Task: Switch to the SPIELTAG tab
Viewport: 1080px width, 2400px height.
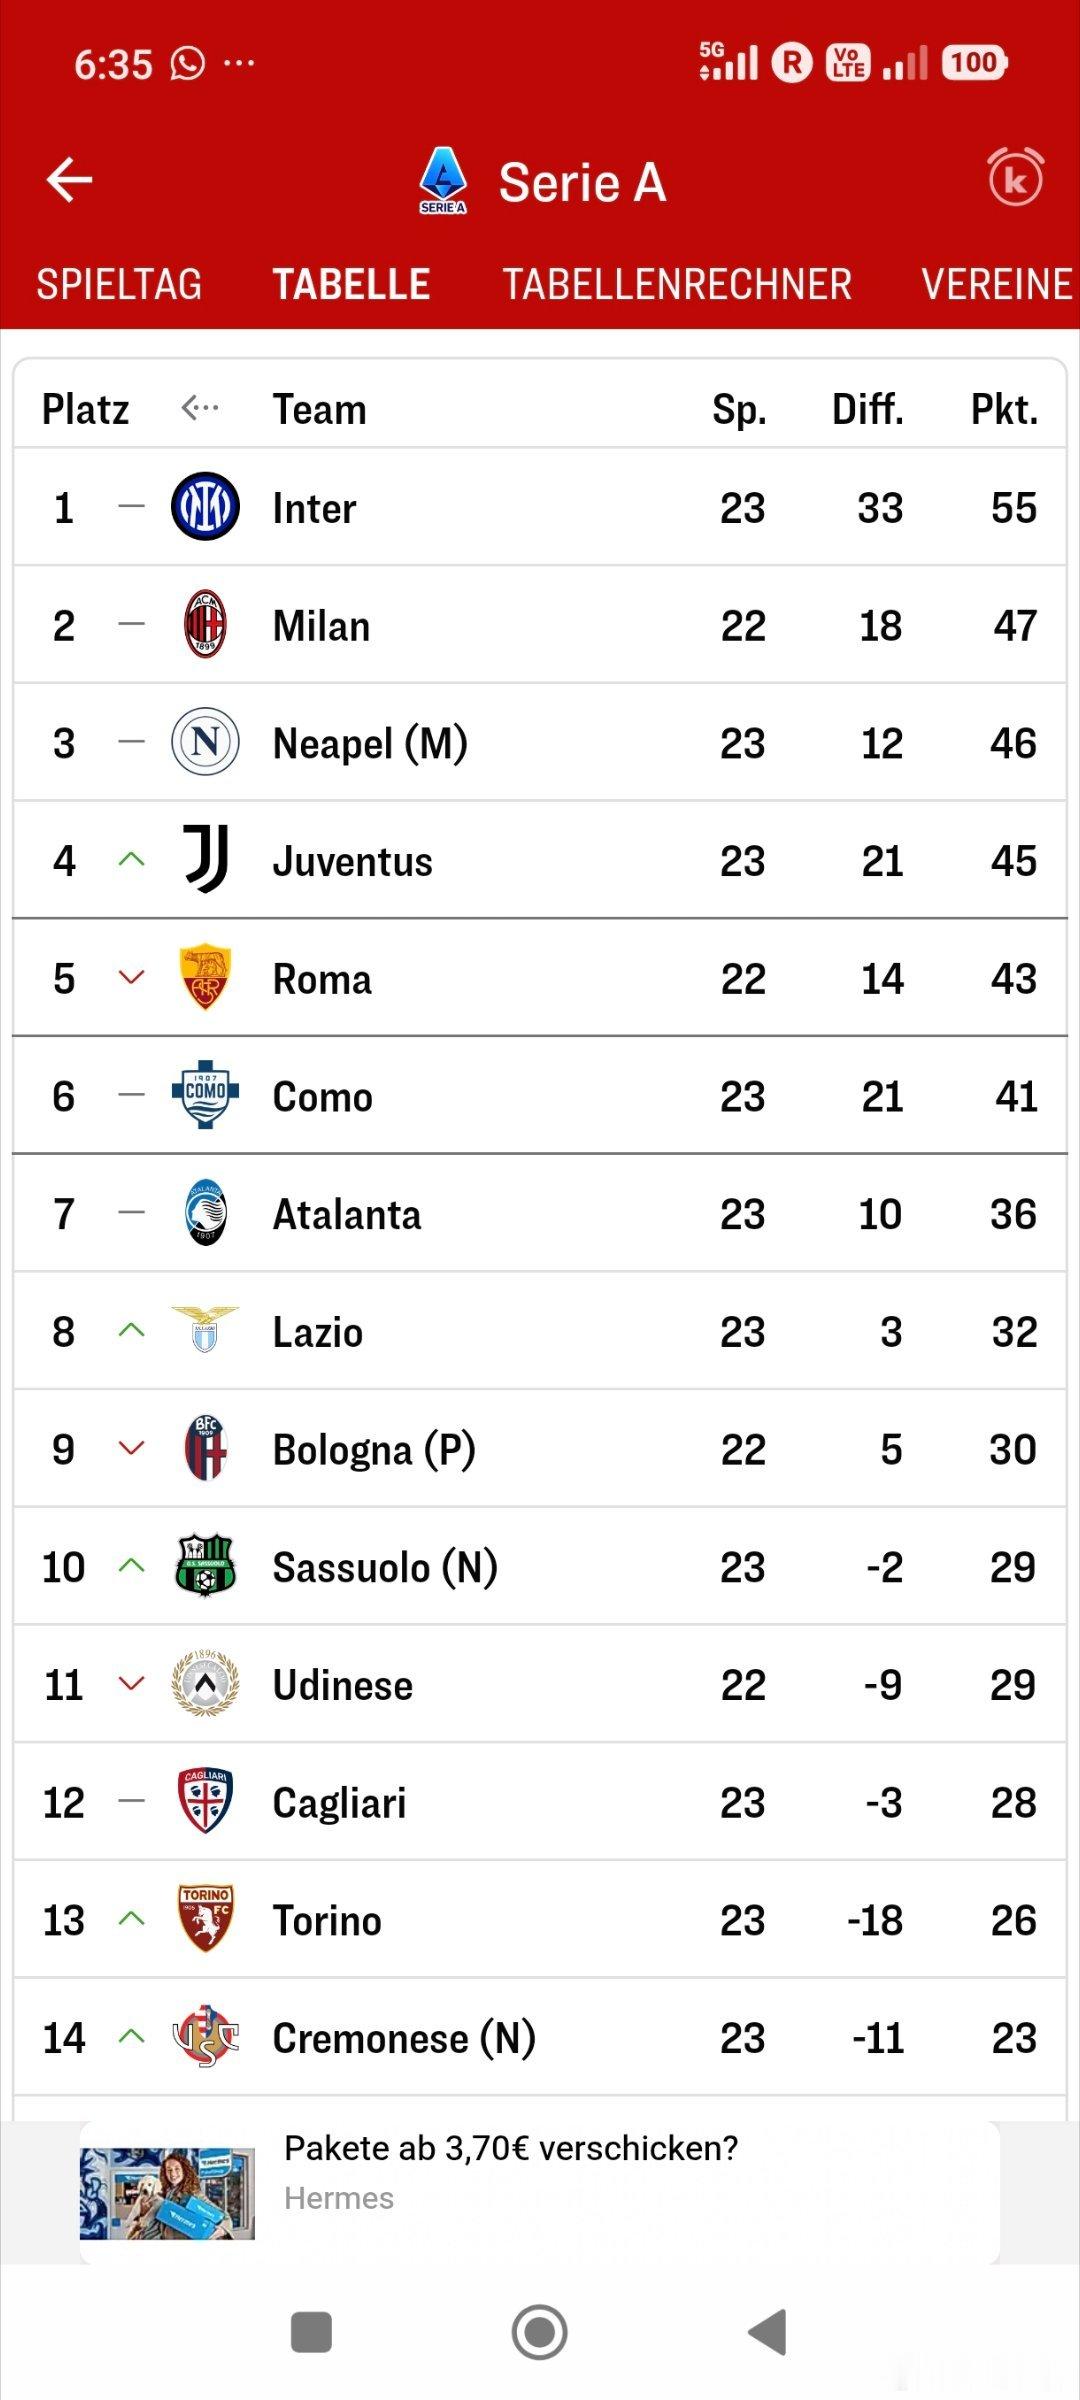Action: pos(119,285)
